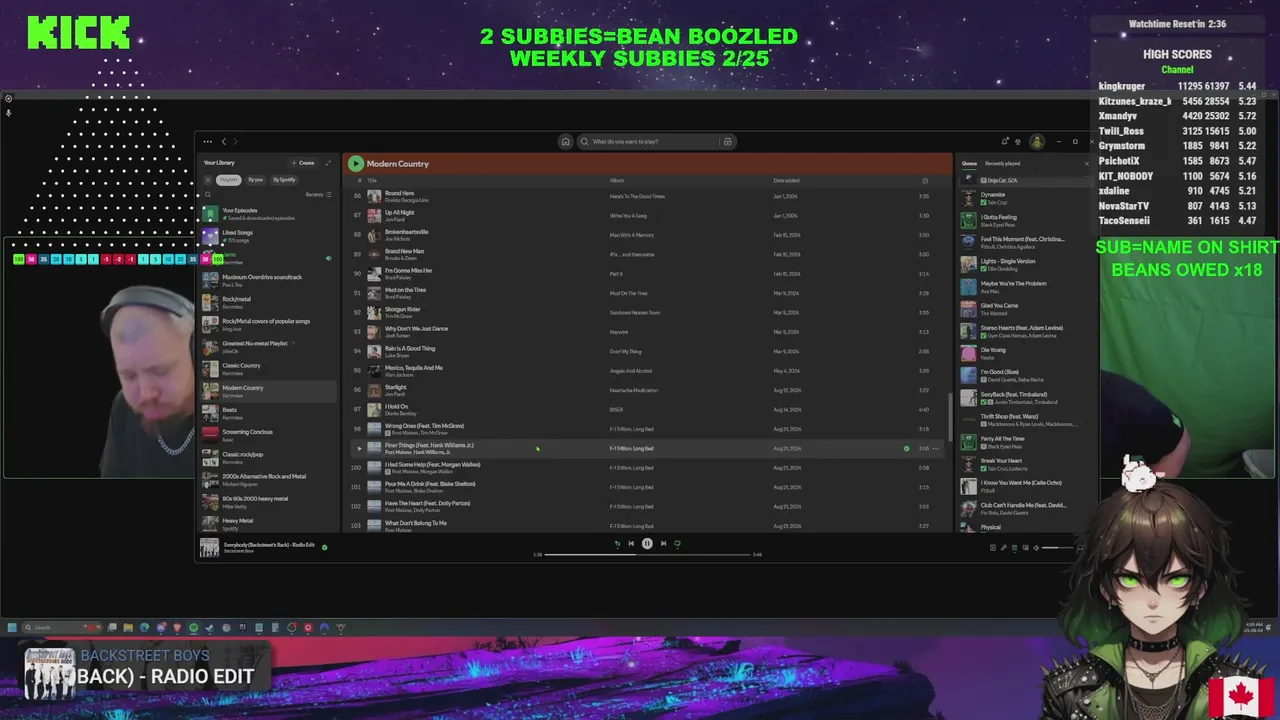This screenshot has height=720, width=1280.
Task: Sort by the Date added column header
Action: tap(786, 180)
